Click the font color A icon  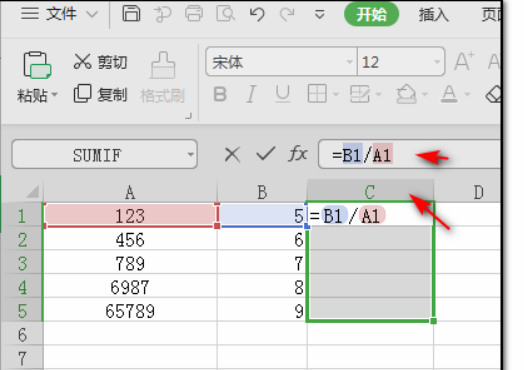click(x=449, y=94)
